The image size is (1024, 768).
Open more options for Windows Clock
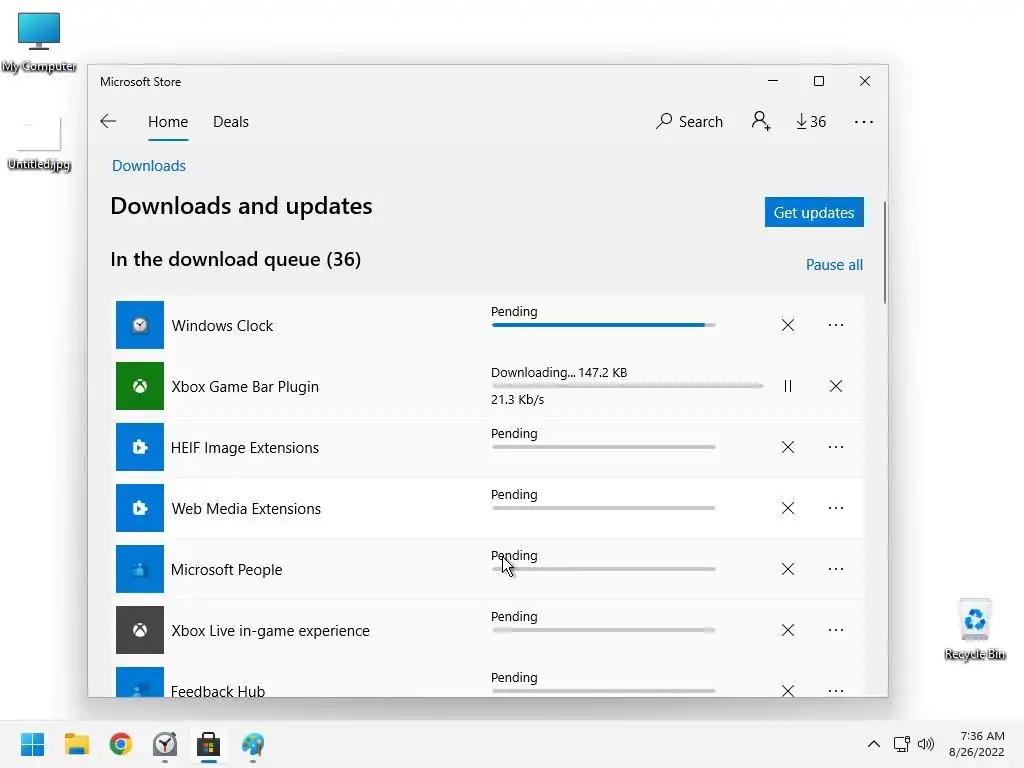pyautogui.click(x=835, y=325)
